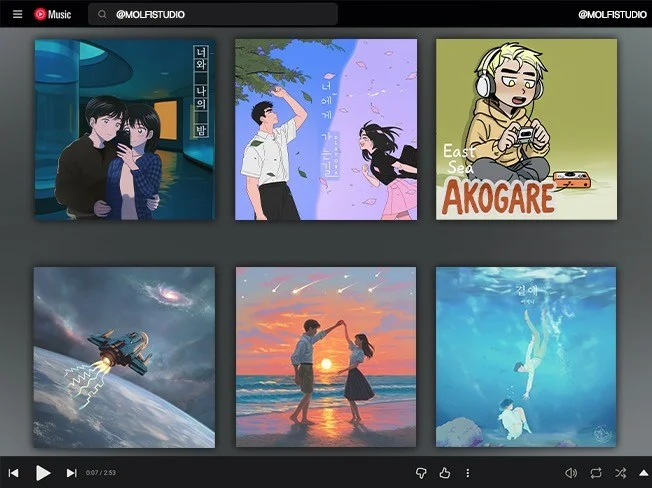The height and width of the screenshot is (488, 652).
Task: Open the underwater diving album cover
Action: tap(526, 357)
